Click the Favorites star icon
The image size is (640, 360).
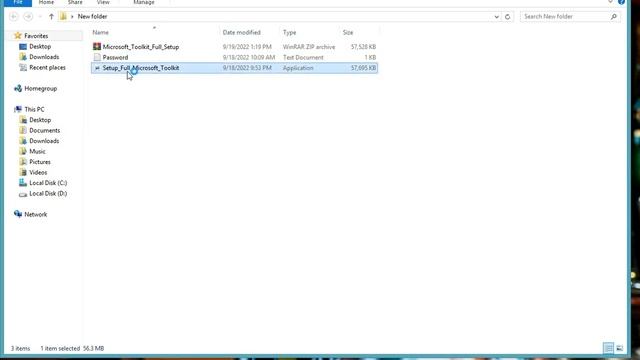click(x=18, y=36)
